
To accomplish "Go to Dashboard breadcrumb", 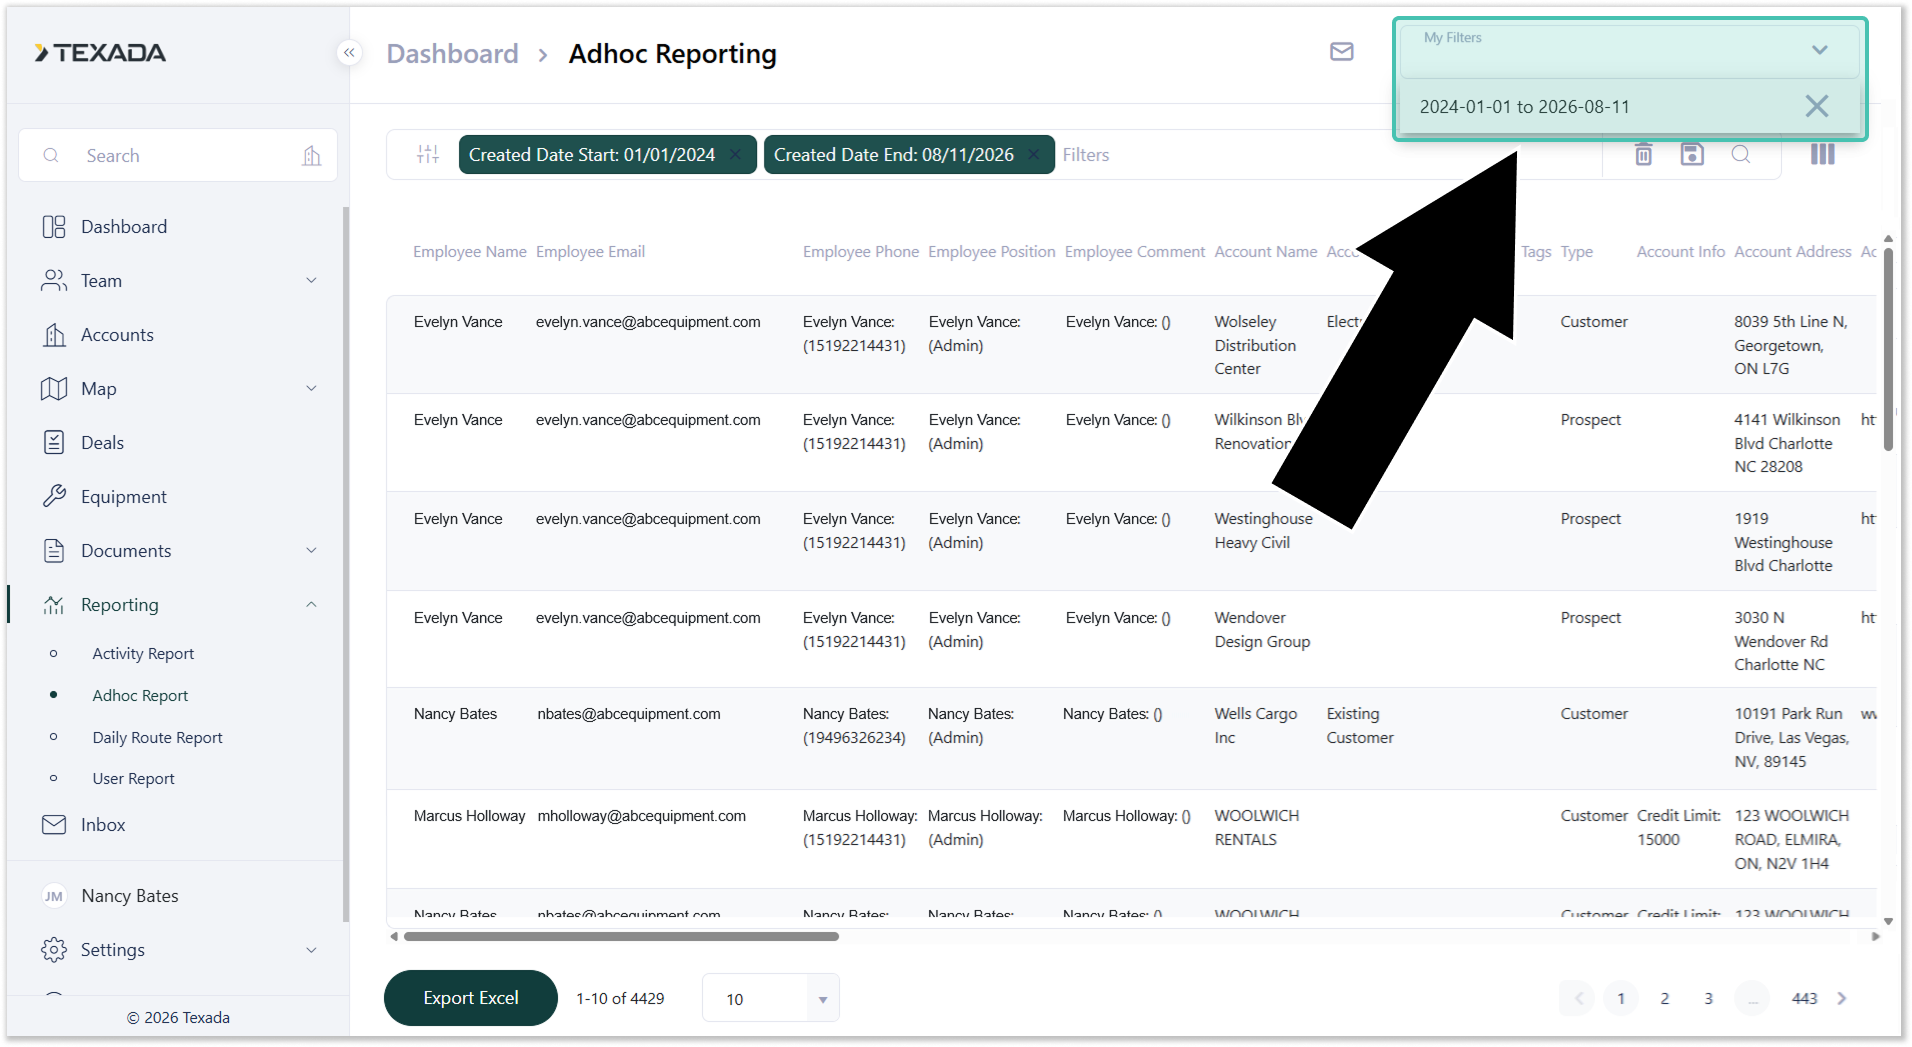I will (452, 54).
